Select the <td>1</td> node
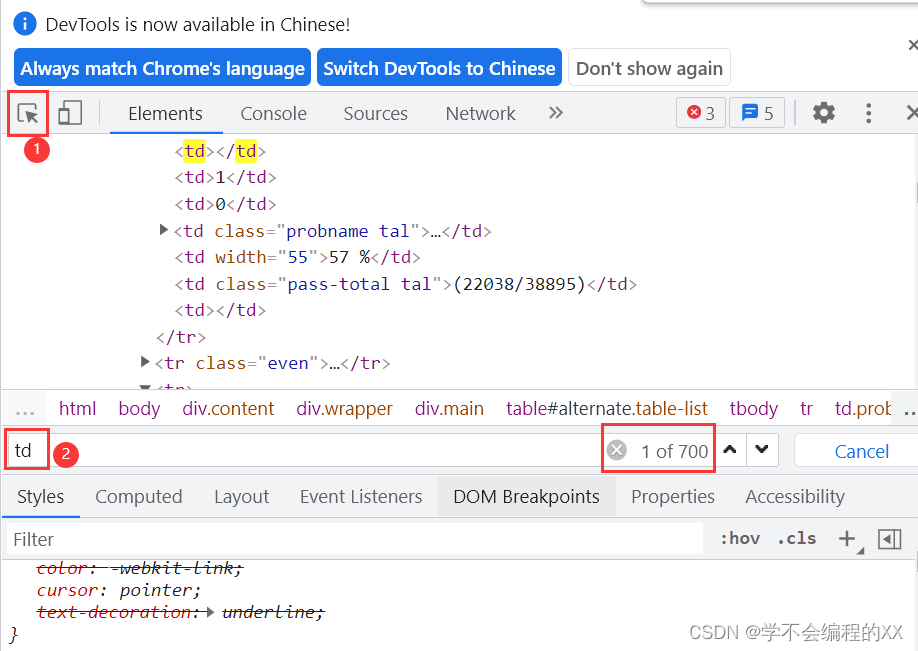Image resolution: width=918 pixels, height=651 pixels. 225,177
